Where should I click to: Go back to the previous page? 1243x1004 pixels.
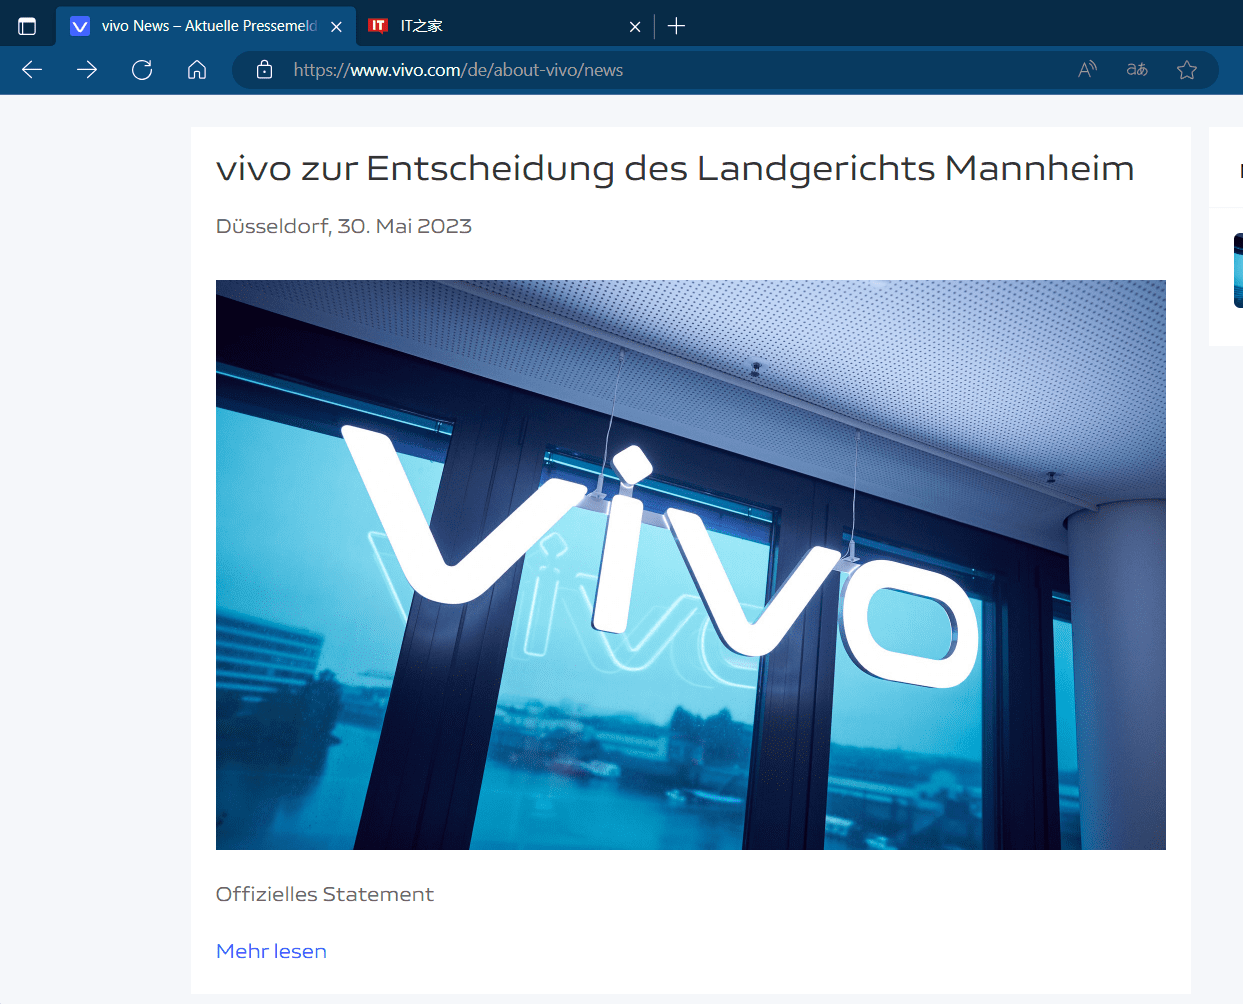click(x=32, y=69)
